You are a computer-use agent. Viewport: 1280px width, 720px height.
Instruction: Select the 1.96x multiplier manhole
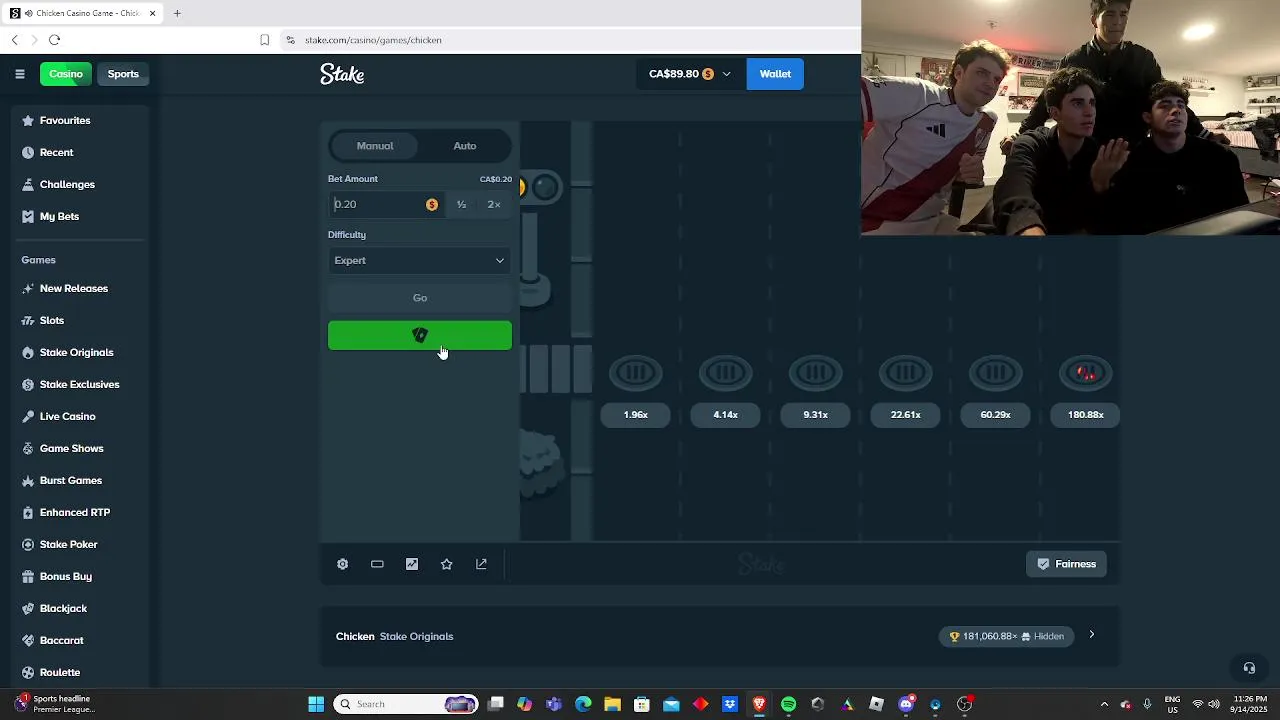click(x=636, y=373)
